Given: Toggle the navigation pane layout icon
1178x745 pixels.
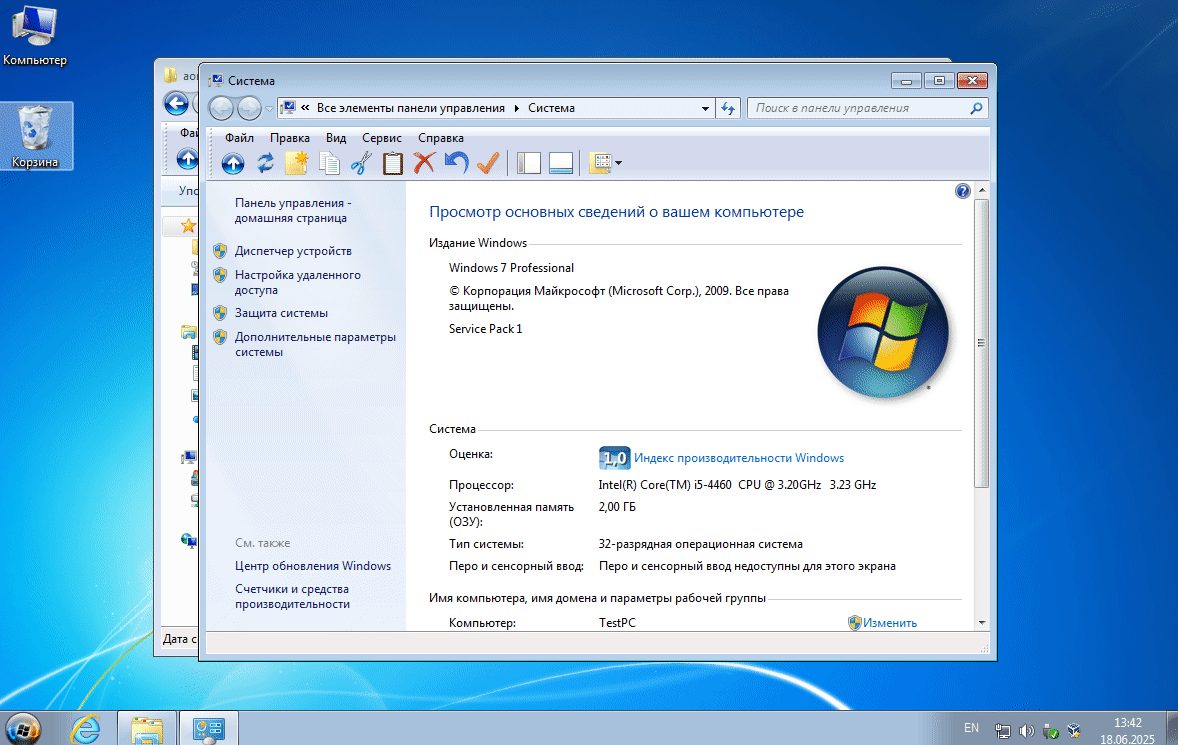Looking at the screenshot, I should pyautogui.click(x=529, y=163).
